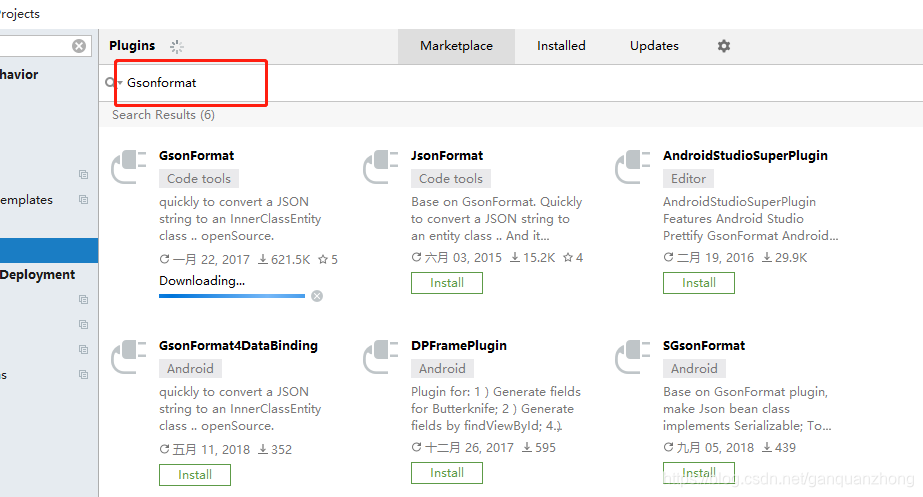Click the Plugins heading
This screenshot has height=497, width=923.
coord(132,46)
